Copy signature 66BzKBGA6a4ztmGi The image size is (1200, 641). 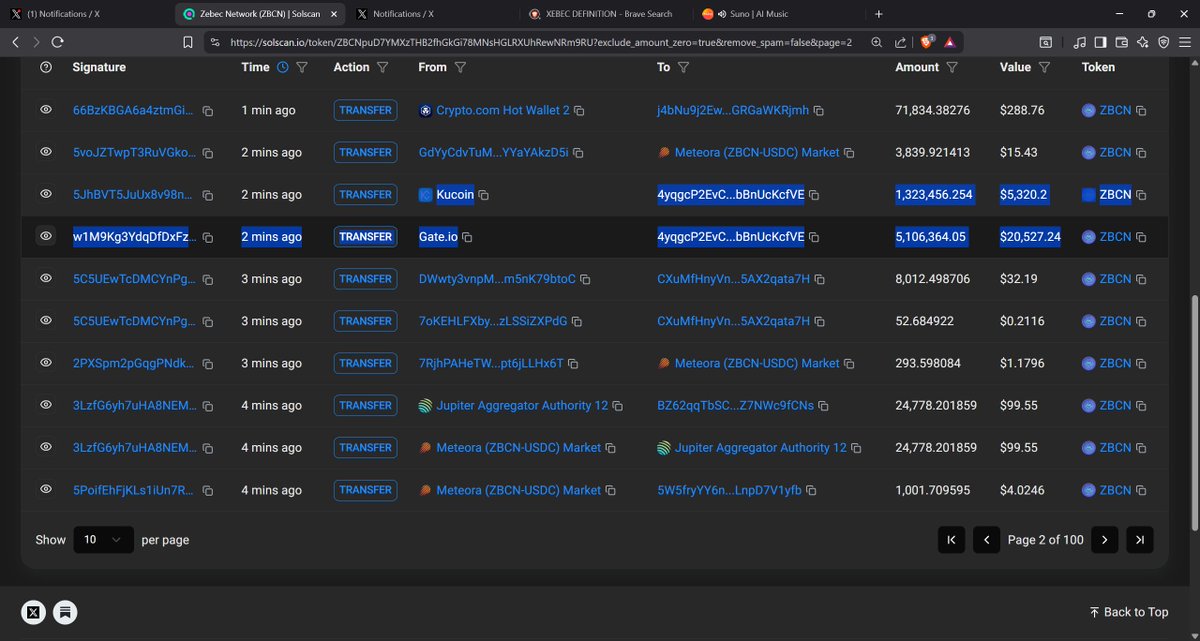point(208,111)
